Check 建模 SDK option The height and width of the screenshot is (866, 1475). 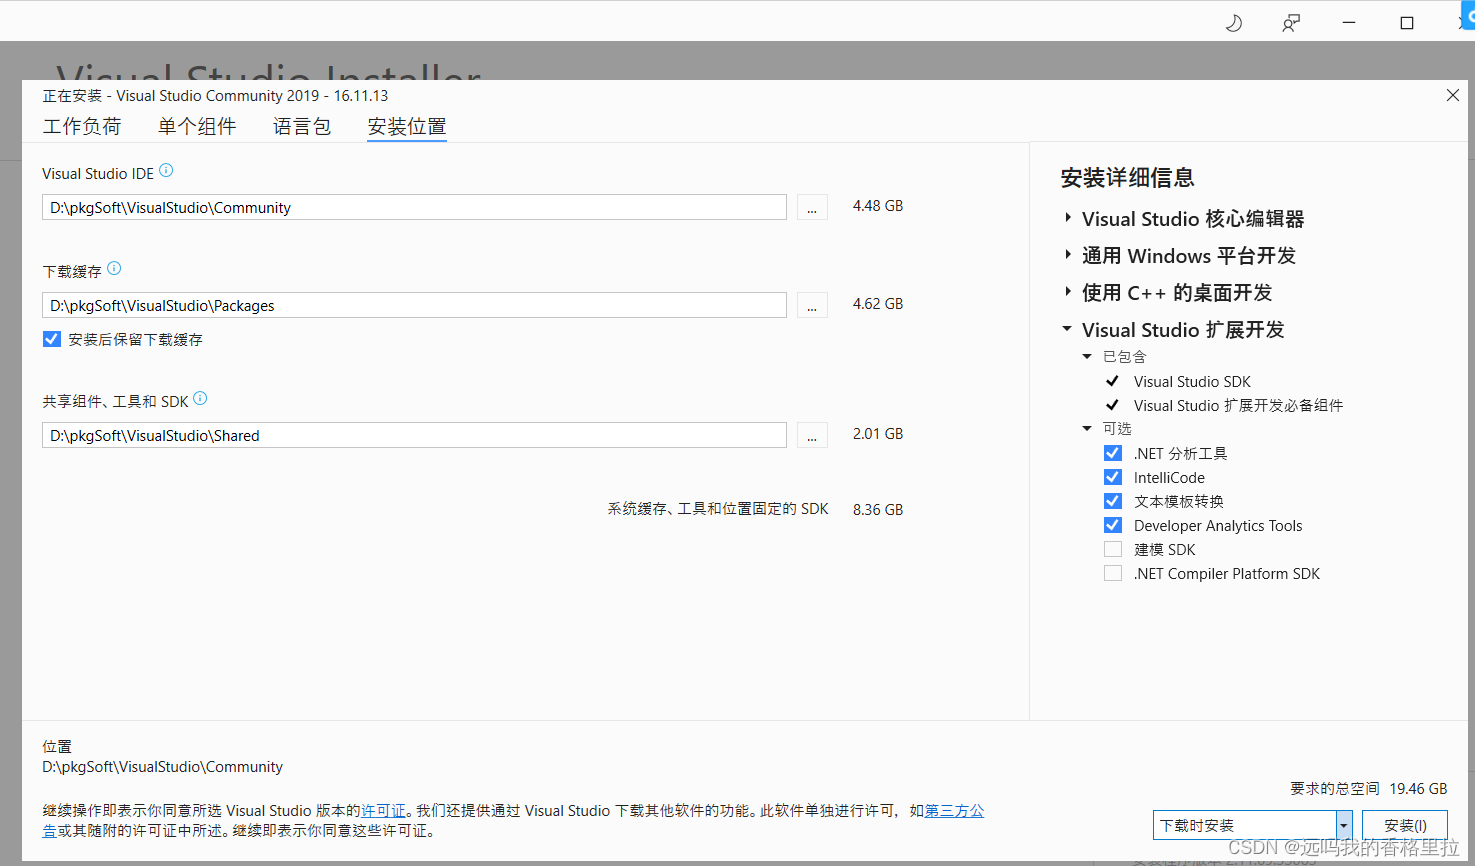point(1113,549)
